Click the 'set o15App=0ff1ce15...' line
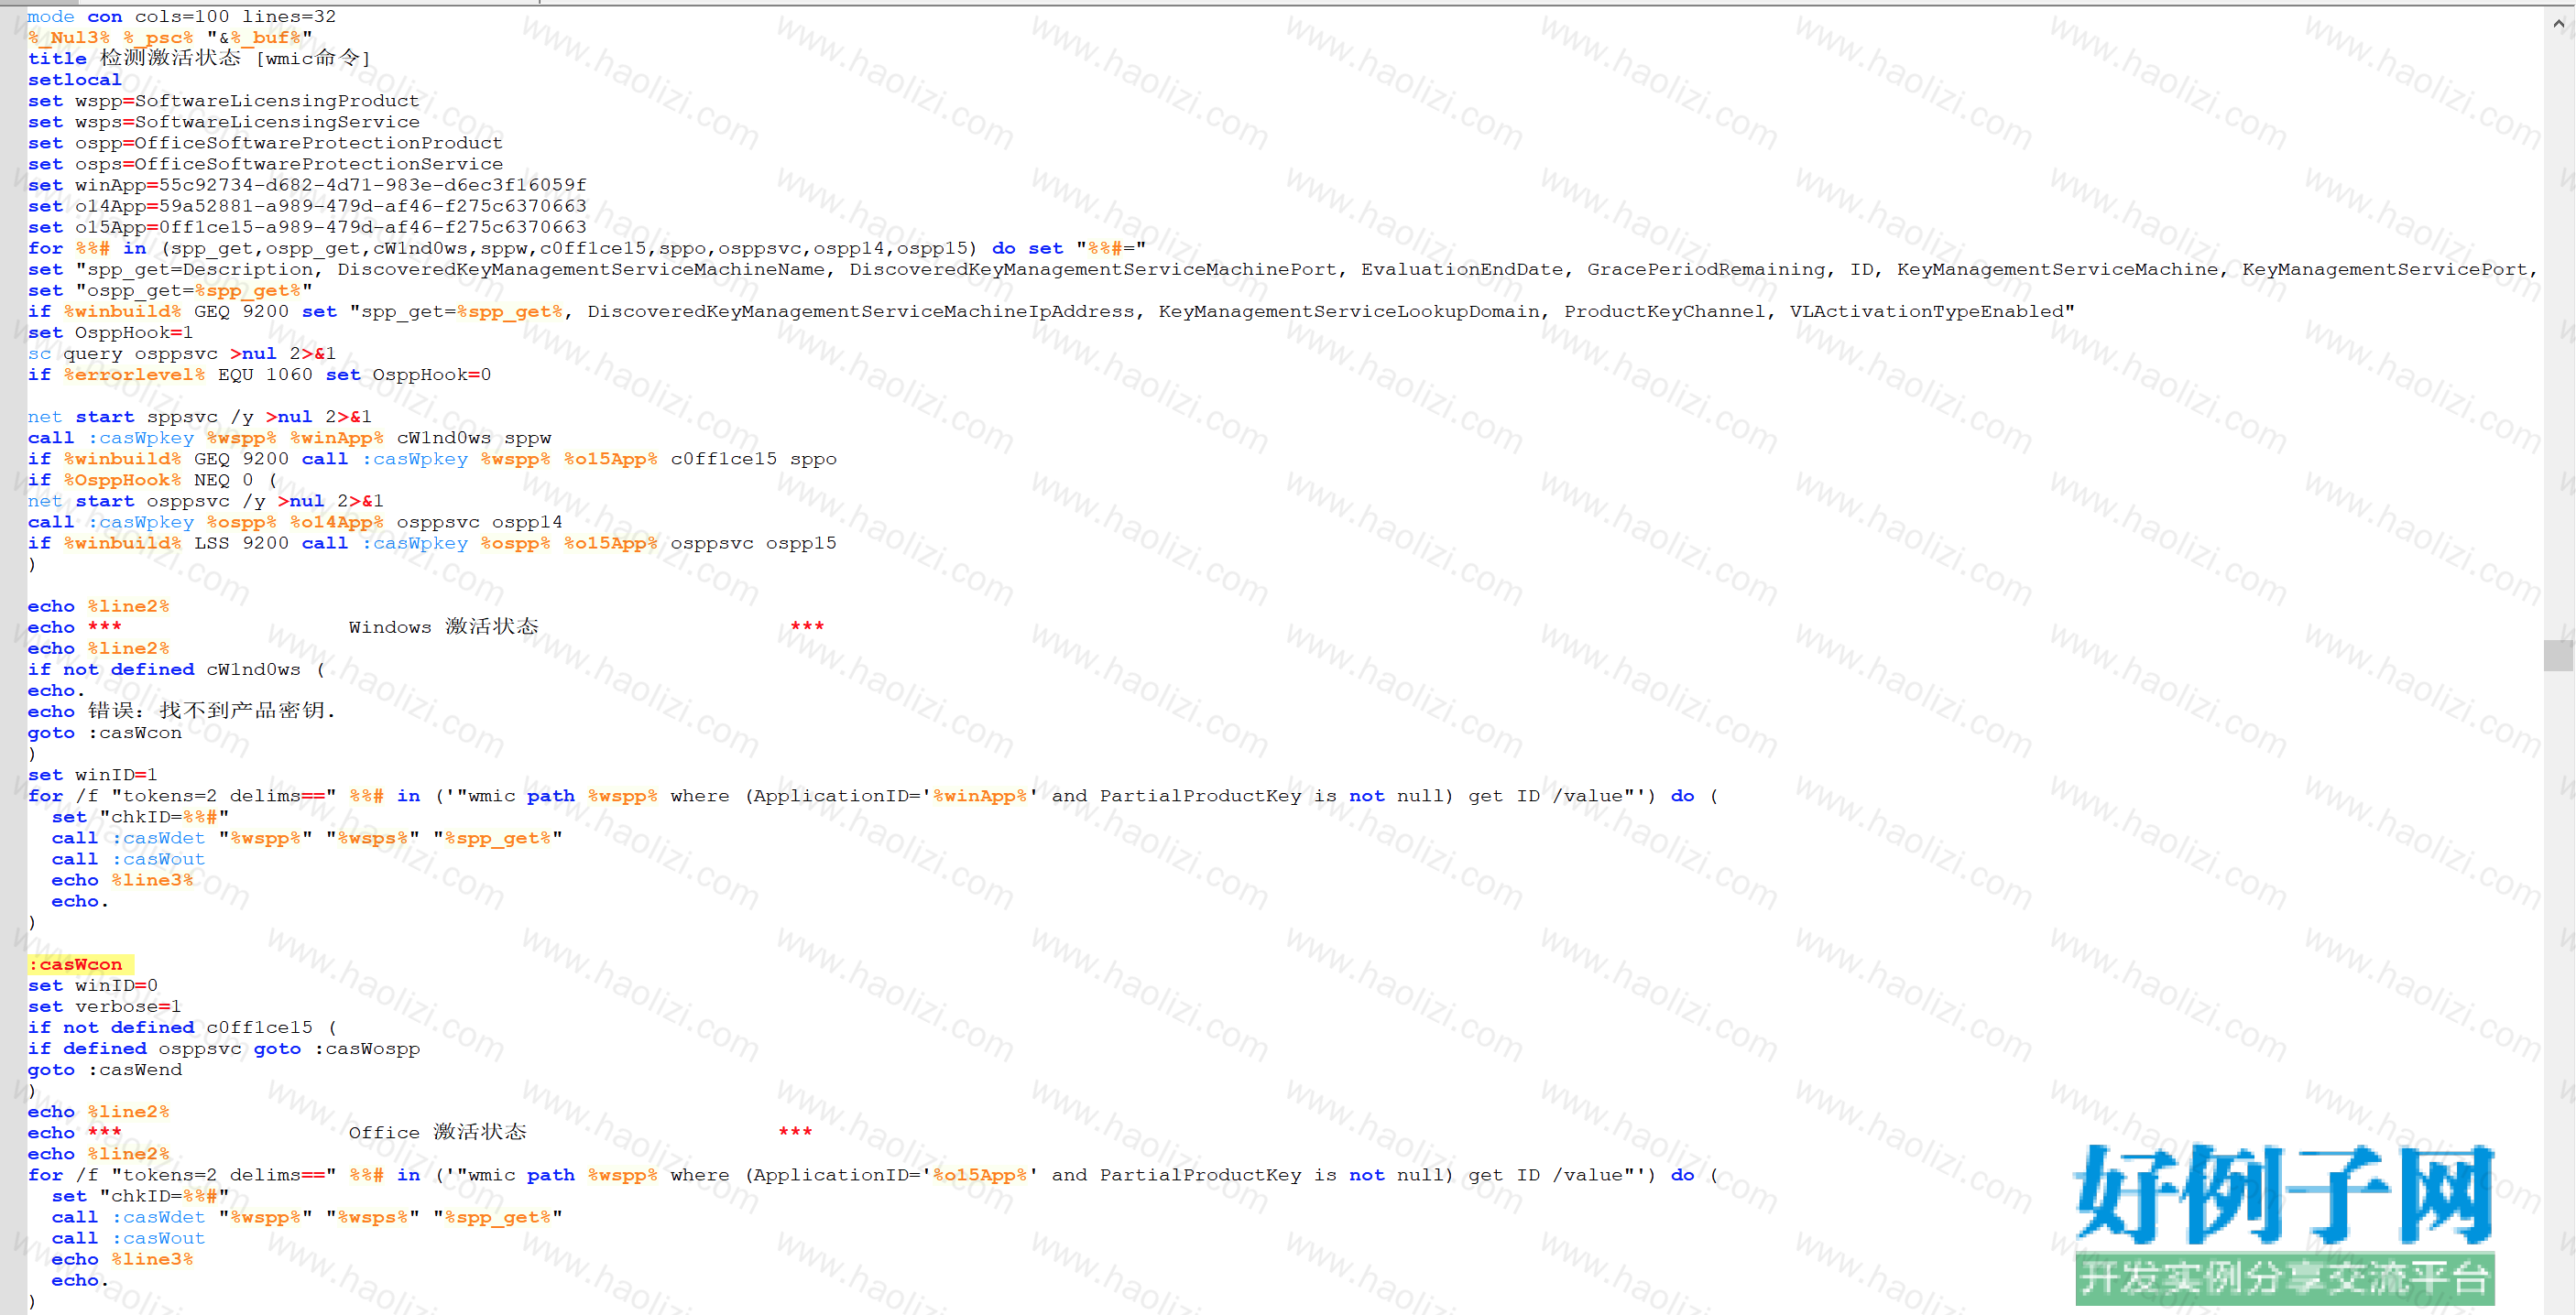Viewport: 2576px width, 1315px height. point(307,227)
